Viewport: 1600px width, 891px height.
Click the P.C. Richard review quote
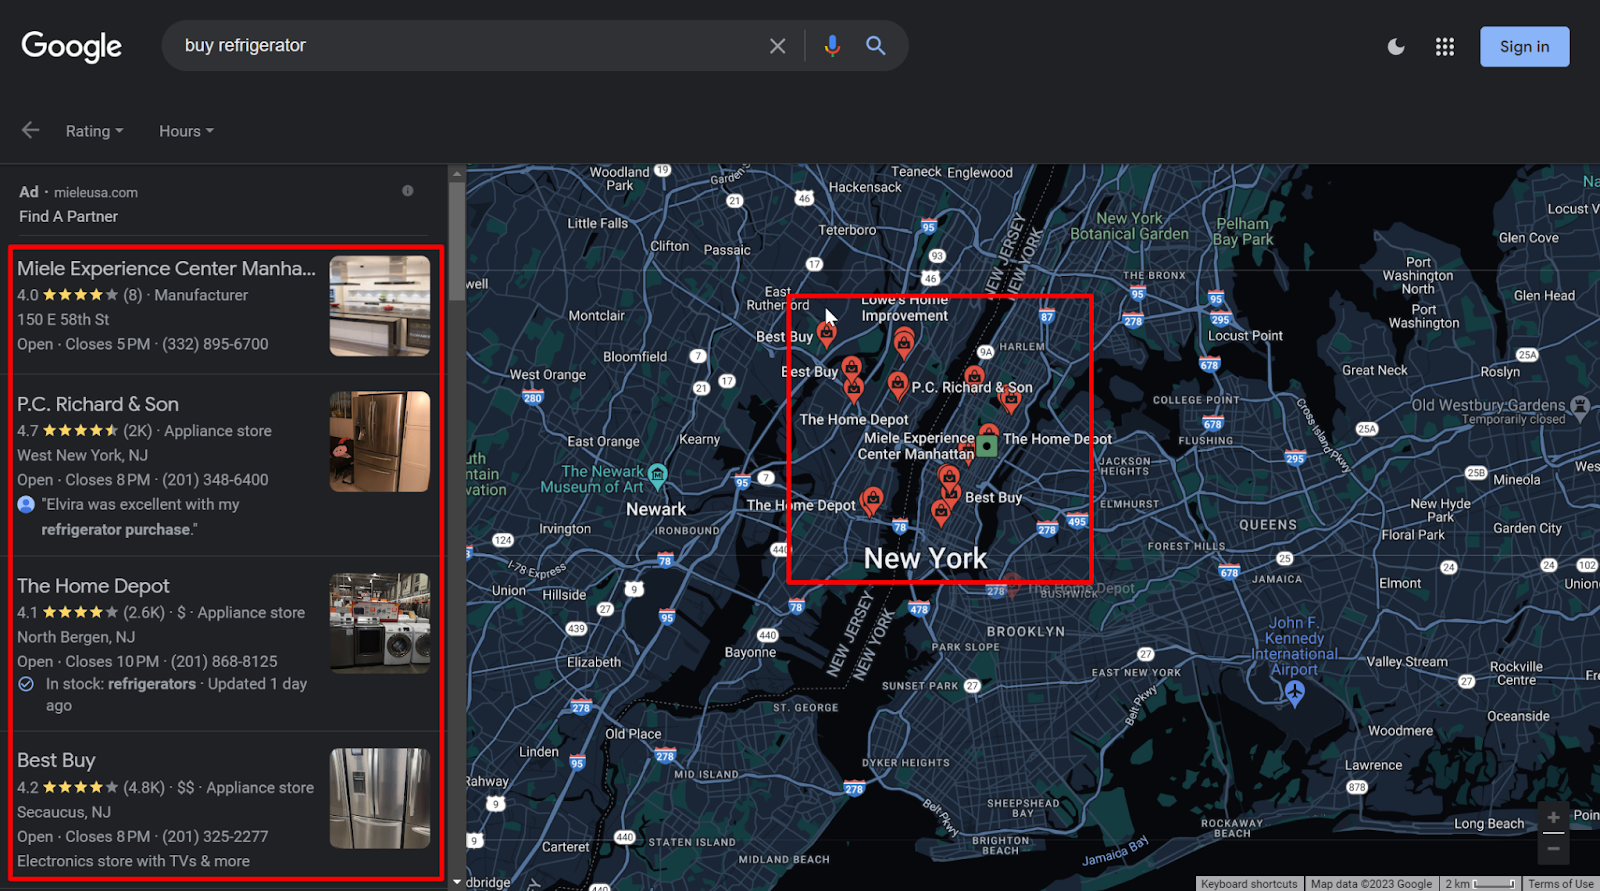(x=140, y=517)
